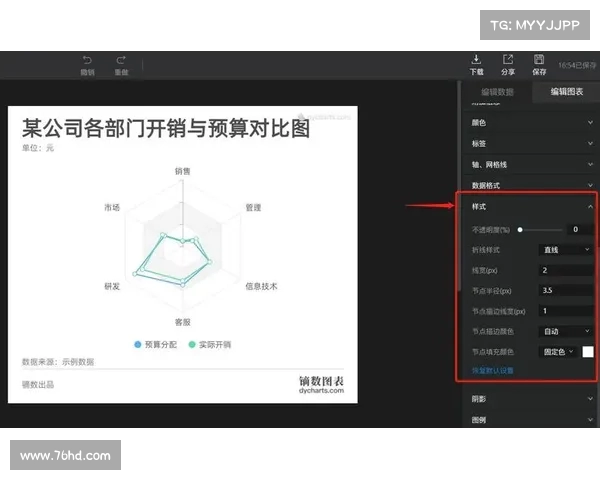
Task: Click the 恢复默认设置 link
Action: coord(493,370)
